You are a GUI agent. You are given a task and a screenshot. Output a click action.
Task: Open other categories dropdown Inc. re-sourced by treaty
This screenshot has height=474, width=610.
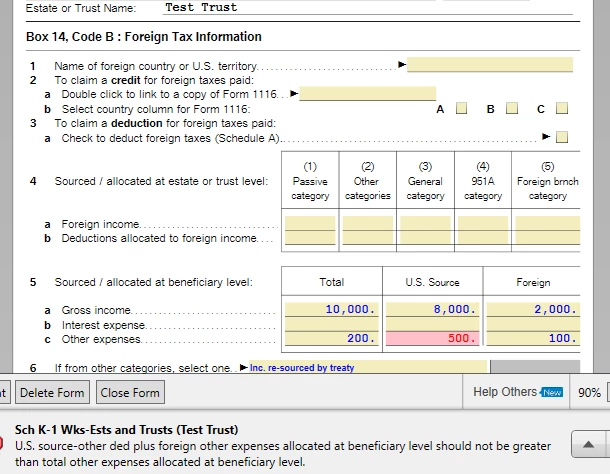[x=368, y=367]
